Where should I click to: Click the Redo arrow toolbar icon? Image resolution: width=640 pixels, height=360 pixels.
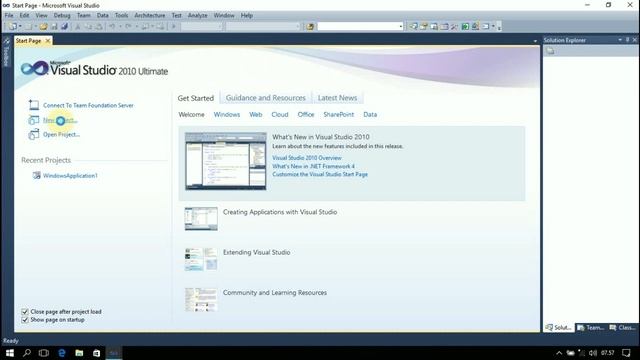click(x=128, y=27)
